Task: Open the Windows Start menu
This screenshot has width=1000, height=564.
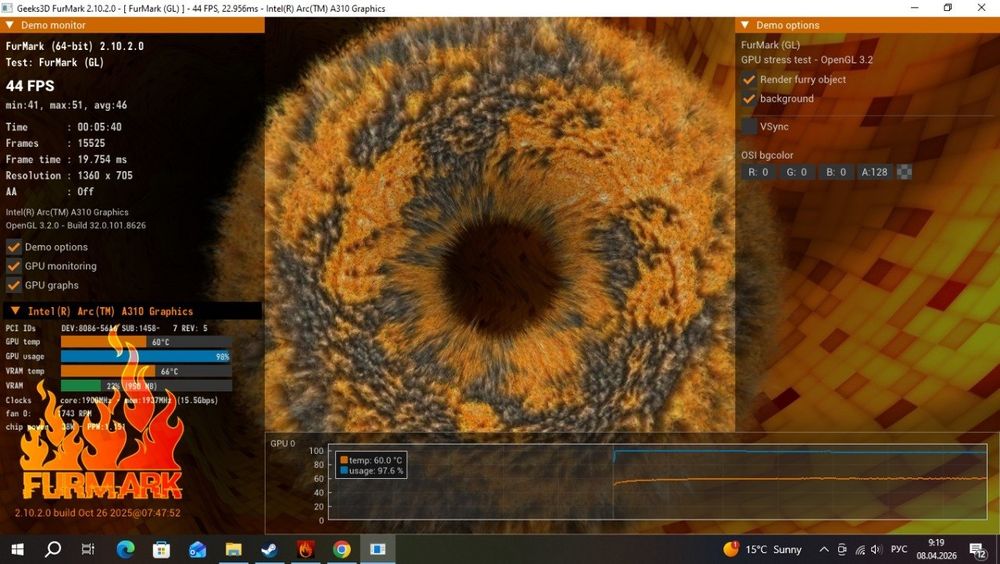Action: pyautogui.click(x=17, y=549)
